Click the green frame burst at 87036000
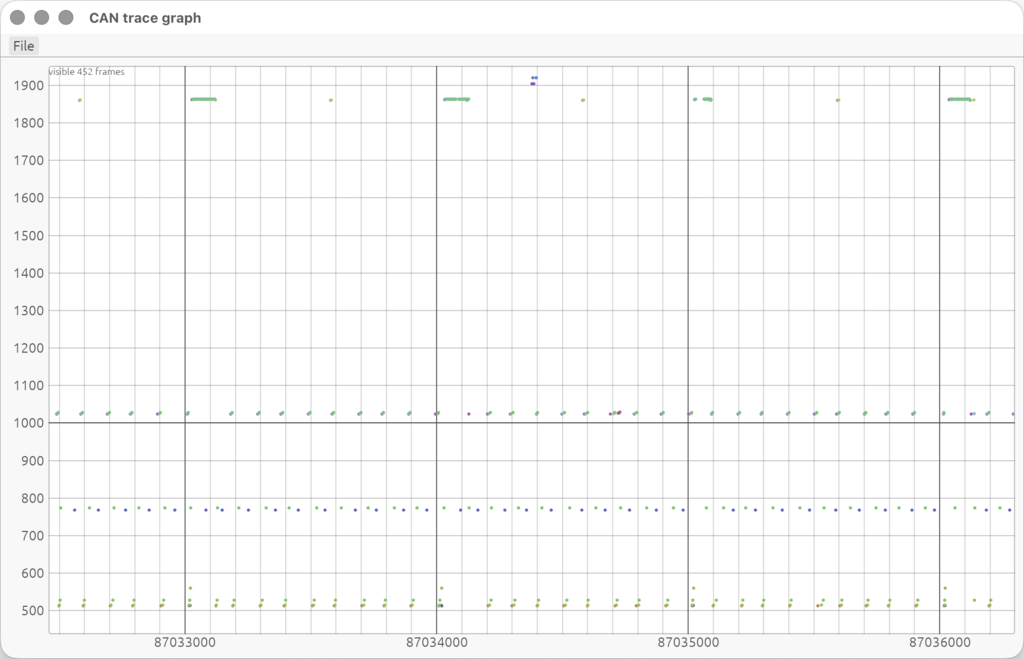The width and height of the screenshot is (1024, 659). coord(960,99)
